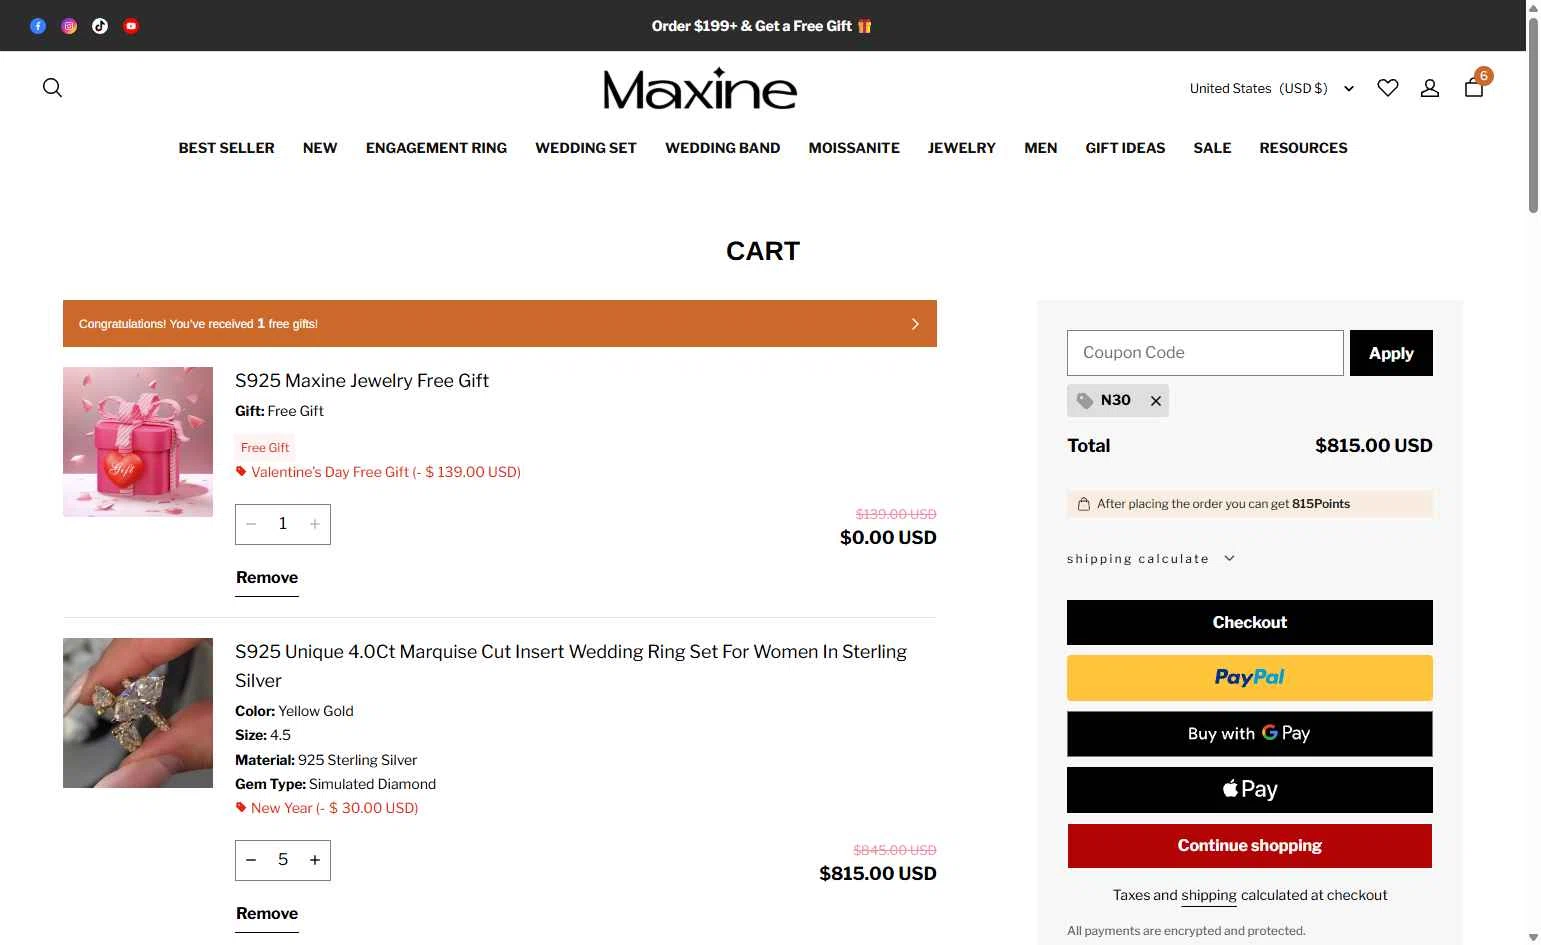Click the black Checkout button

pos(1250,622)
